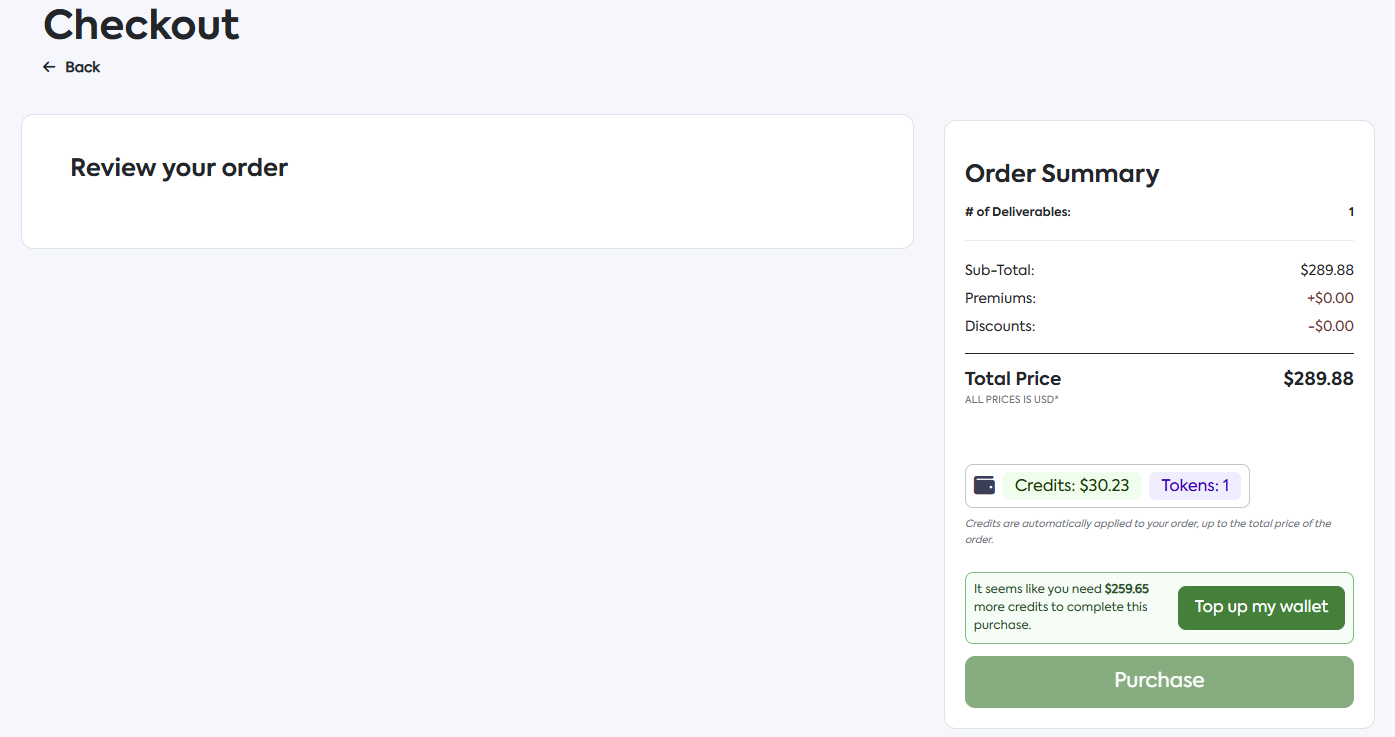Select the Credits: $30.23 badge
Screen dimensions: 1395x737
1071,486
